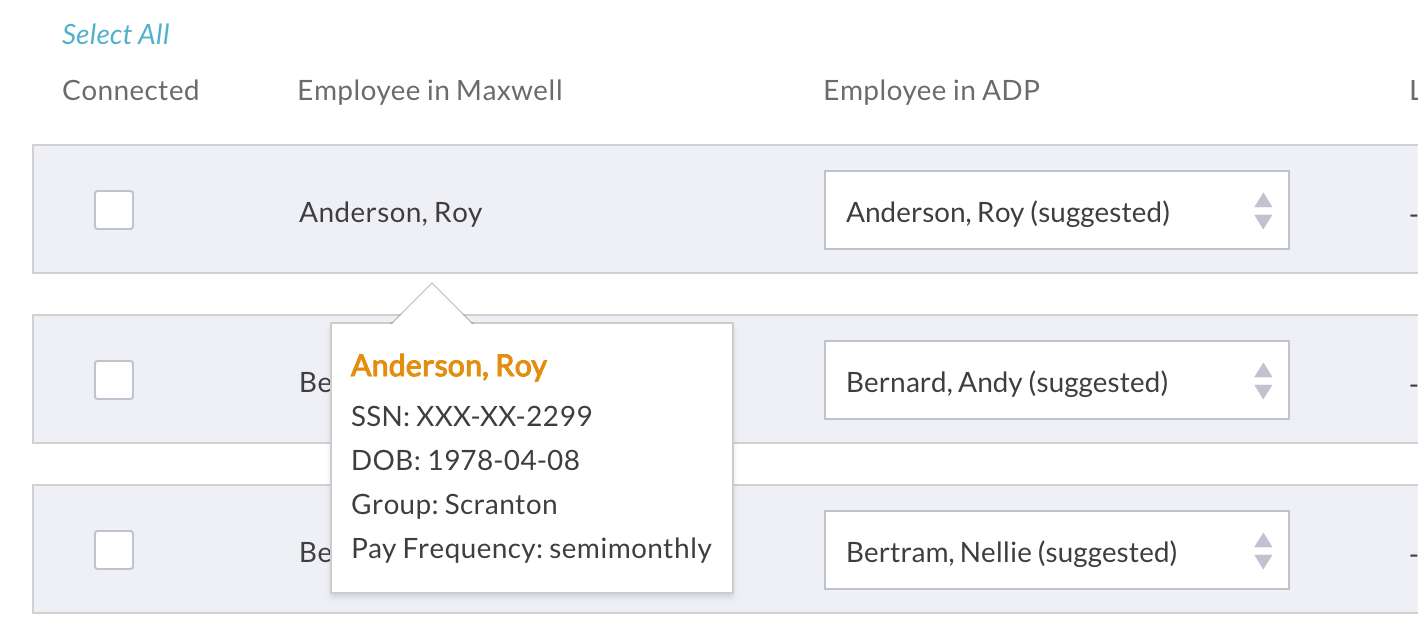
Task: Check the checkbox beside Bertram, Nellie row
Action: click(113, 550)
